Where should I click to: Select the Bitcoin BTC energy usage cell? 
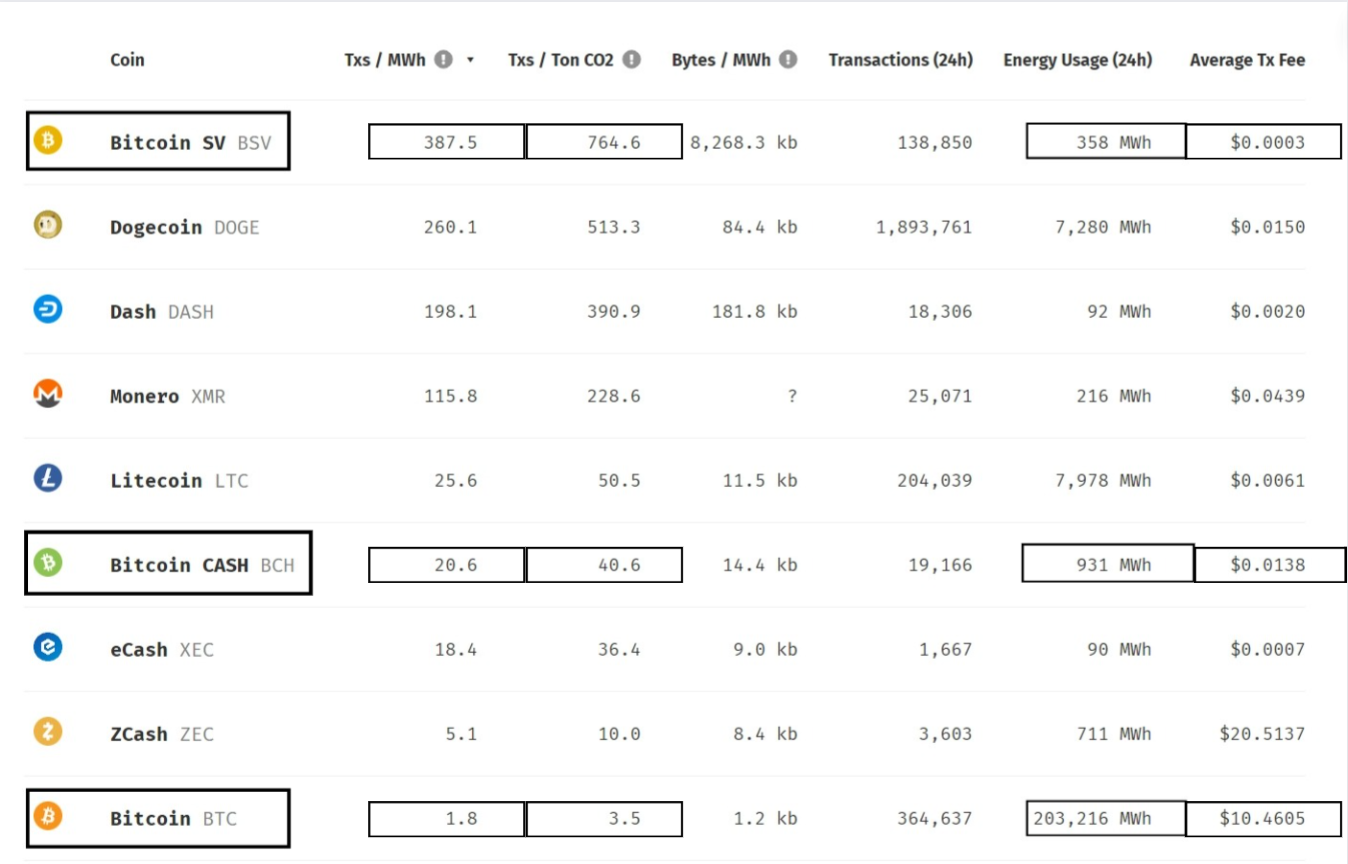click(1106, 818)
